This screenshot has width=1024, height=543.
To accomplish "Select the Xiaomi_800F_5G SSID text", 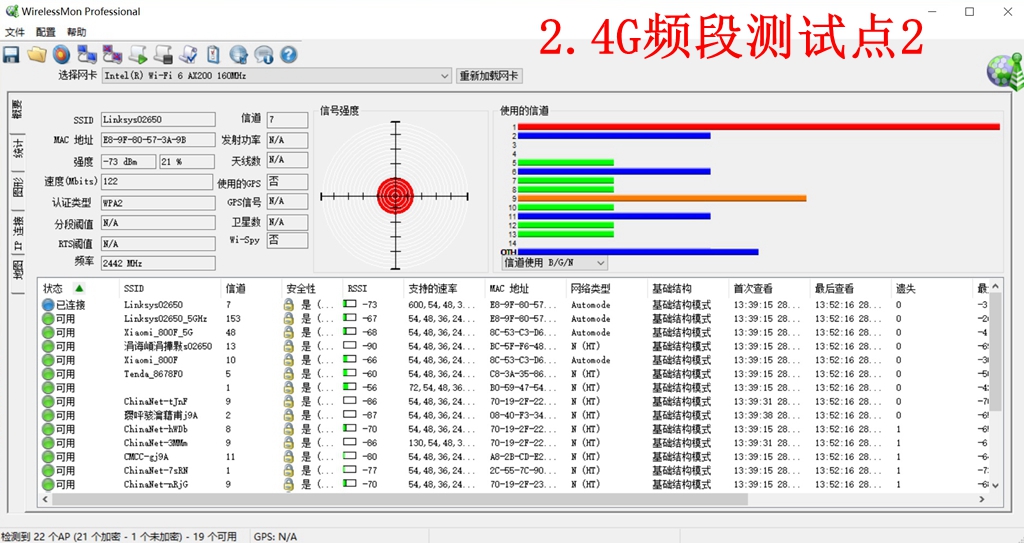I will 158,333.
